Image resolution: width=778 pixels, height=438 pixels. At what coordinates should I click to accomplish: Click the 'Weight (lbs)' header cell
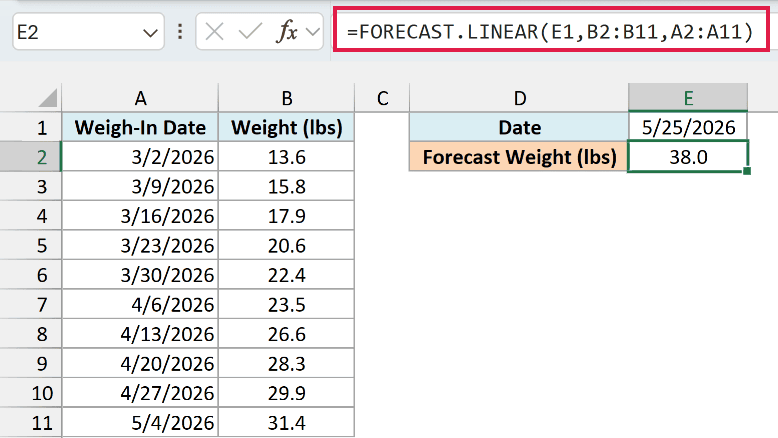286,127
